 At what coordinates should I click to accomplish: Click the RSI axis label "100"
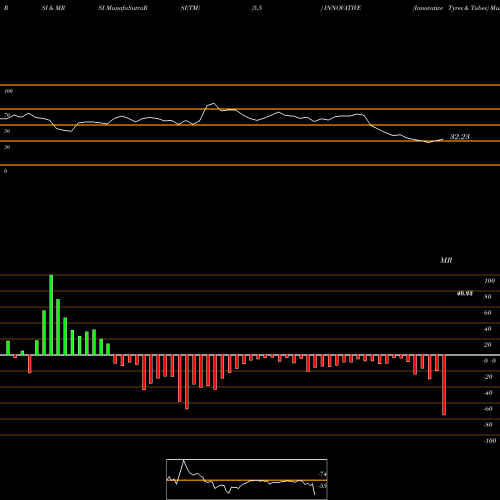(x=8, y=91)
